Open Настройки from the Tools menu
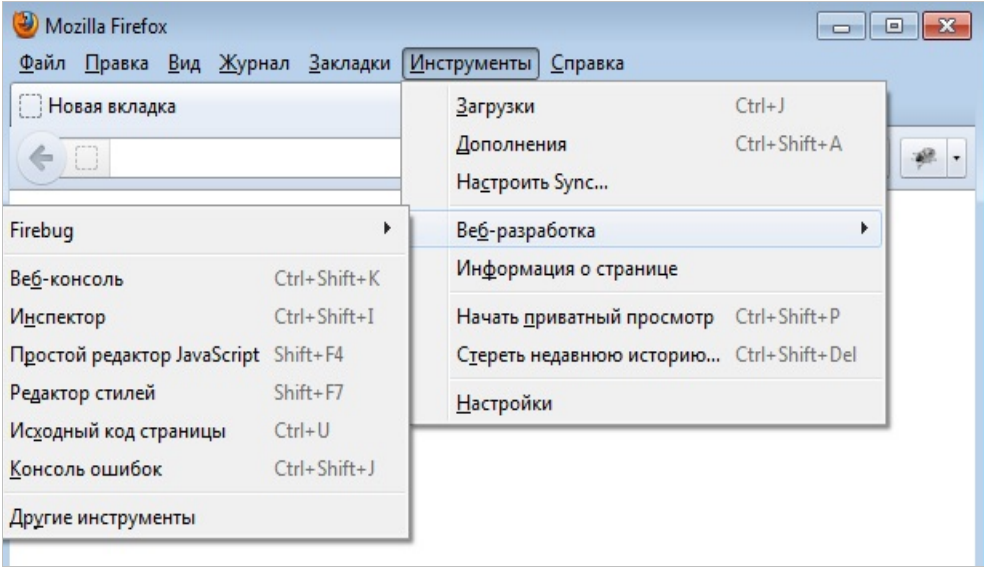The width and height of the screenshot is (984, 567). tap(504, 404)
